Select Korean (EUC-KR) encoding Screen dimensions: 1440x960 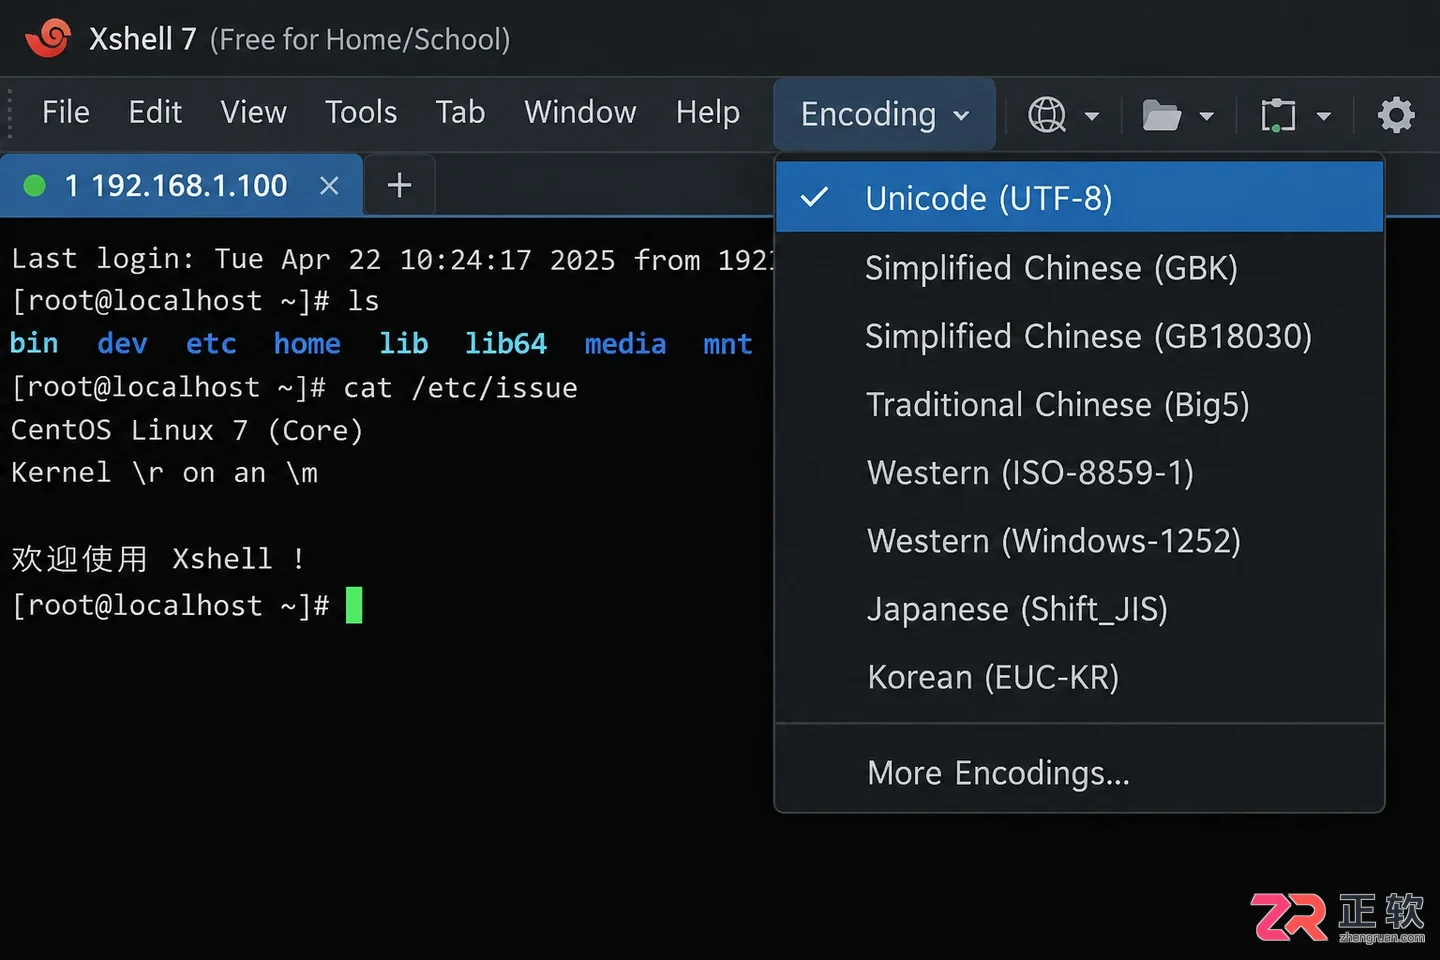[1079, 677]
